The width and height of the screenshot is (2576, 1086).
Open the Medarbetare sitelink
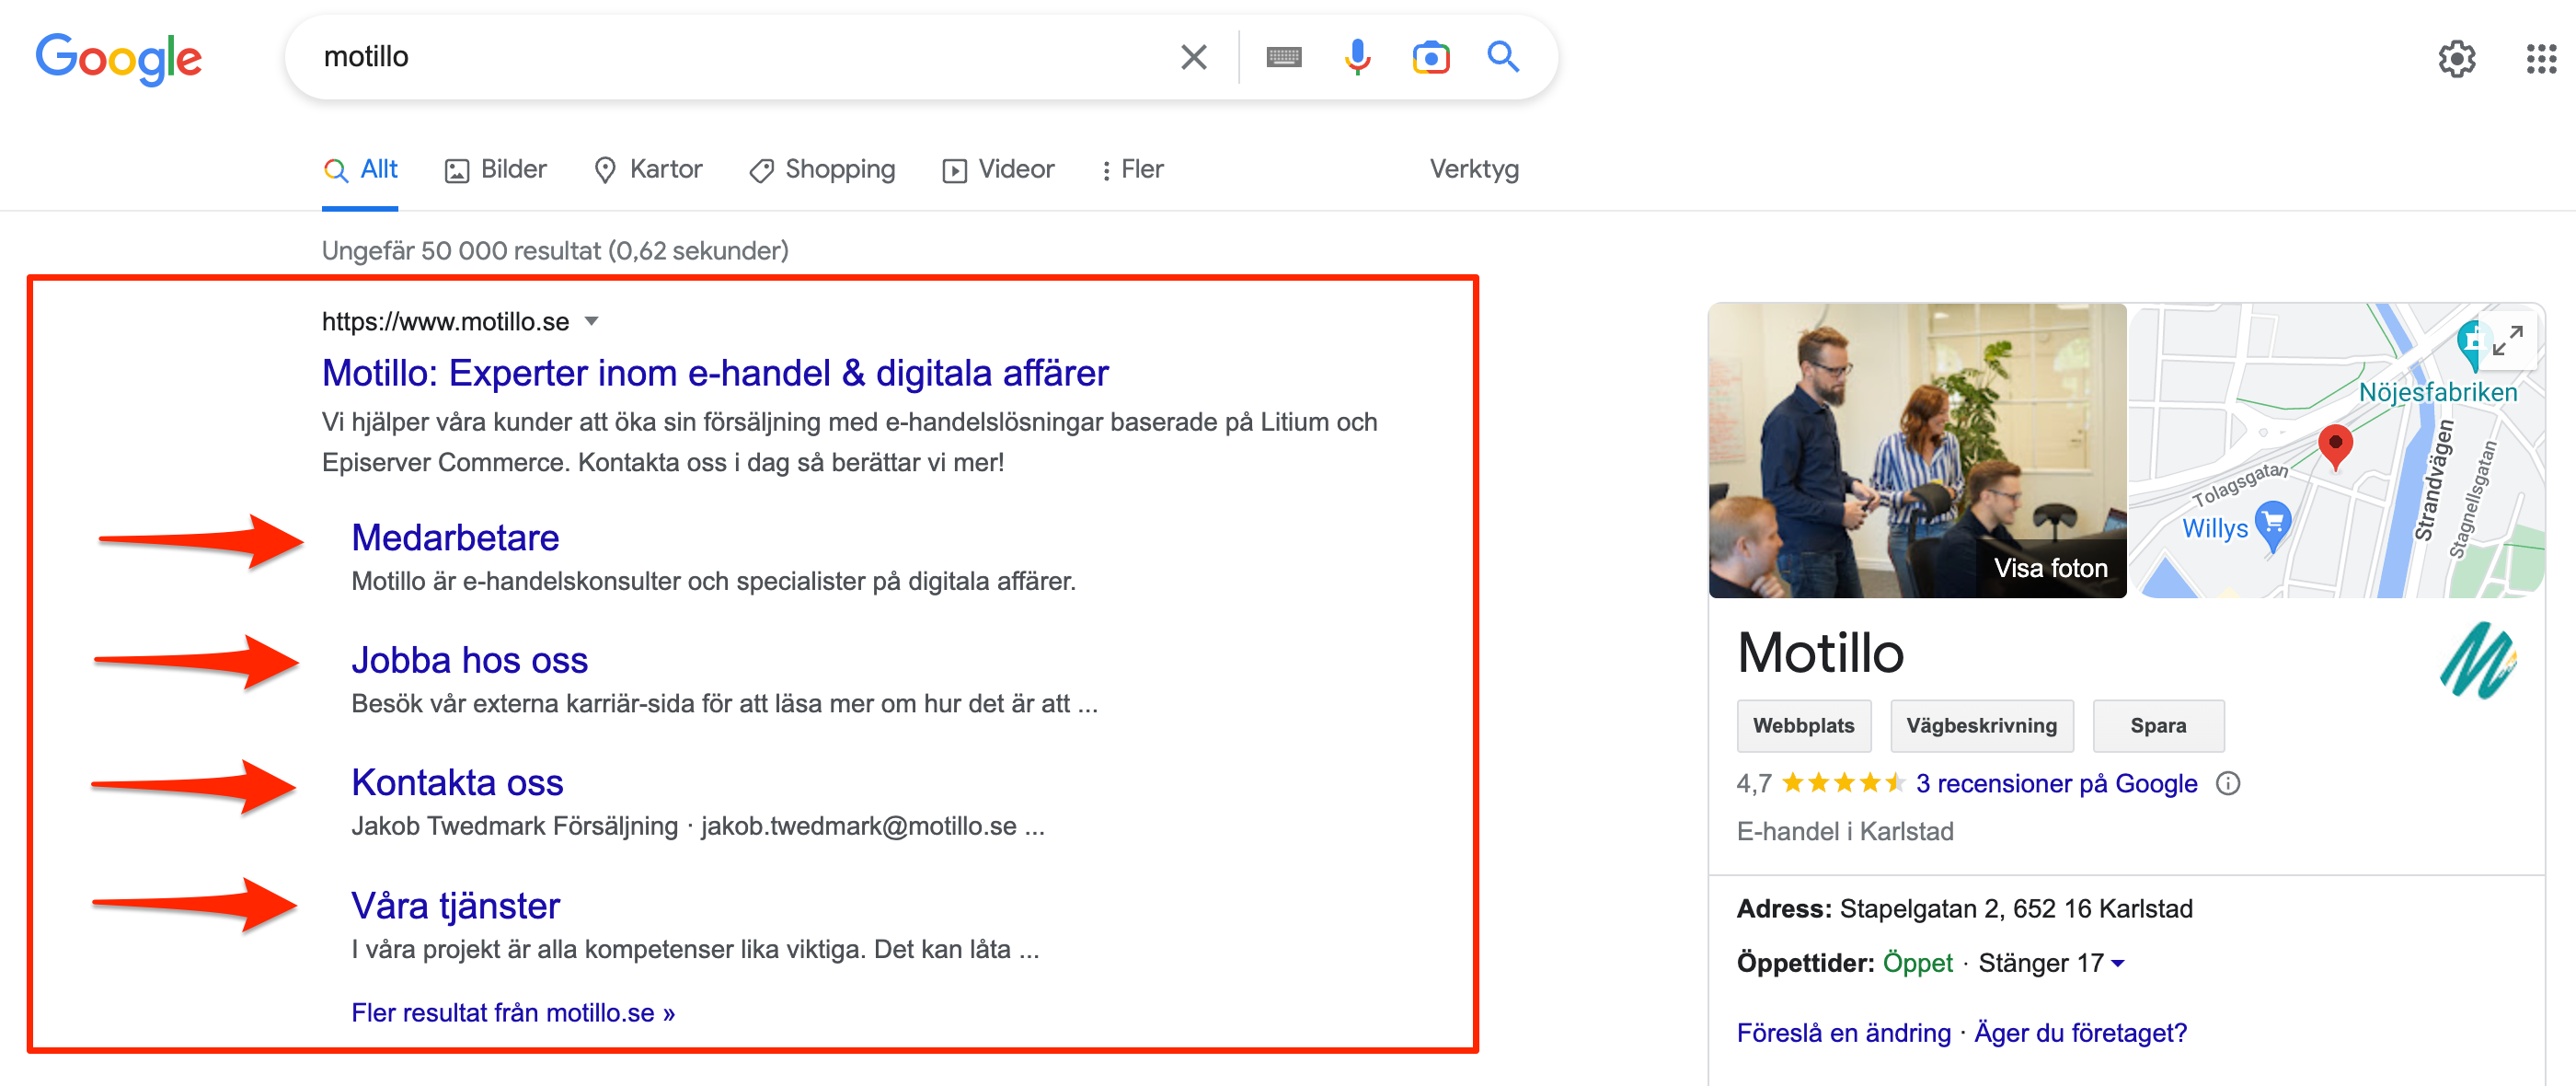click(455, 537)
